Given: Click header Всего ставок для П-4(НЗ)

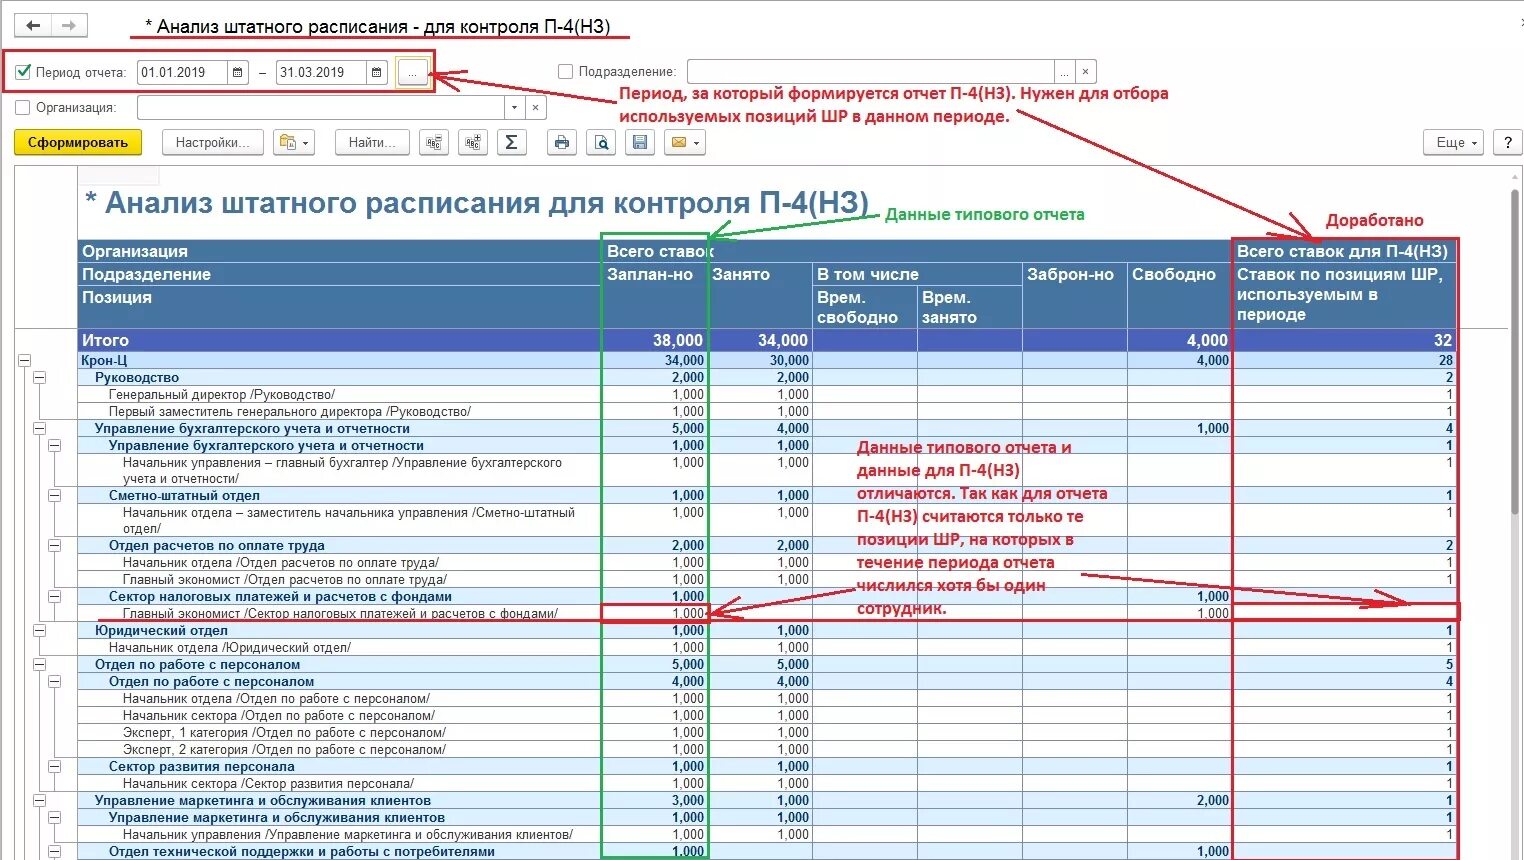Looking at the screenshot, I should (1342, 251).
